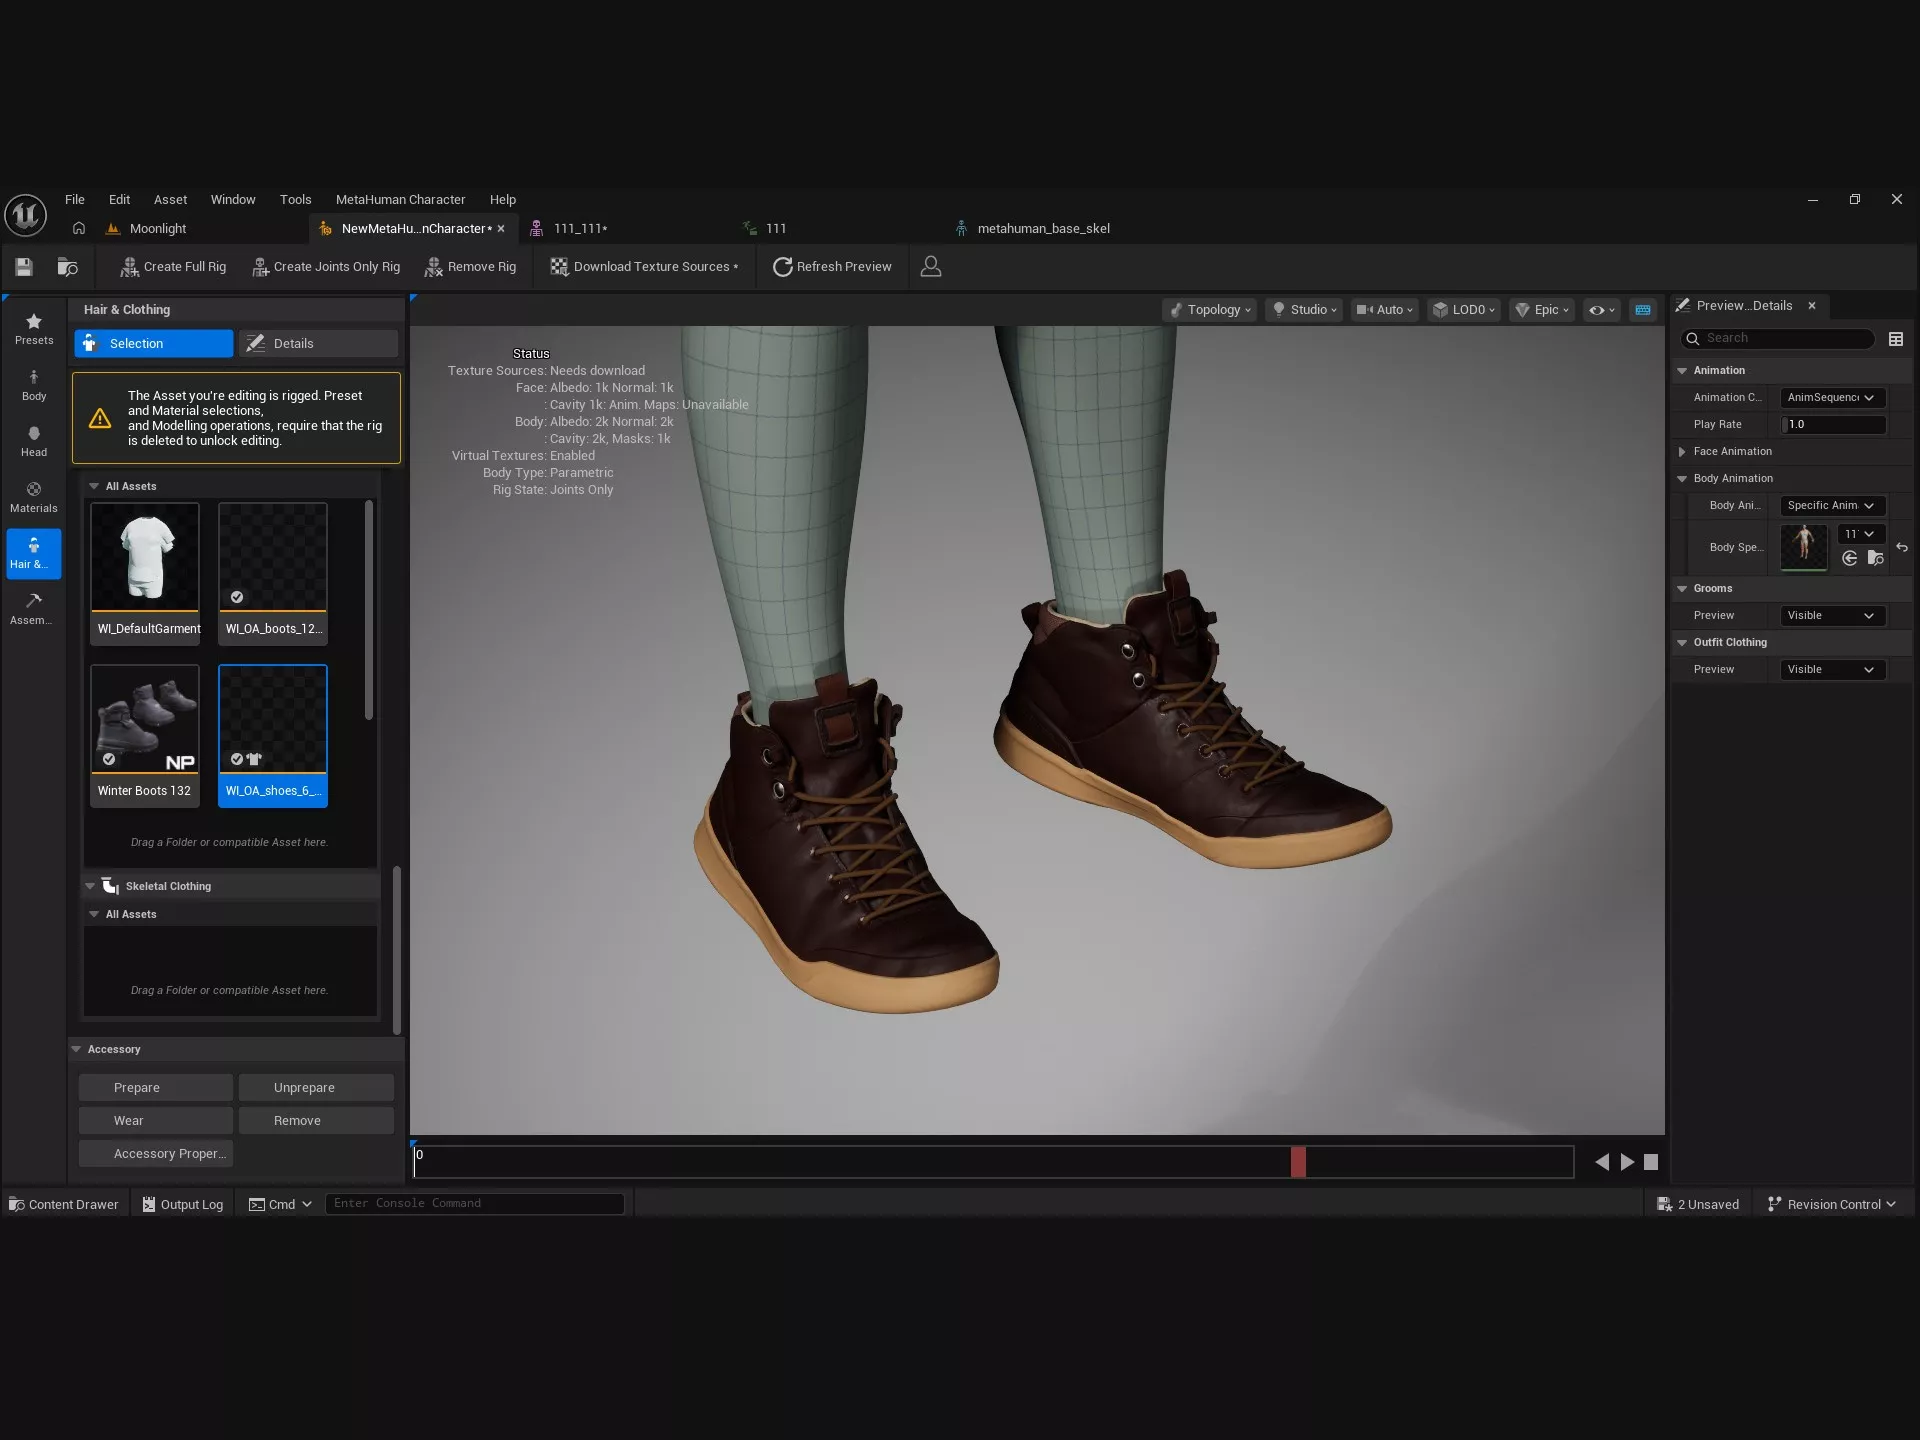The image size is (1920, 1440).
Task: Expand the Face Animation section
Action: tap(1682, 452)
